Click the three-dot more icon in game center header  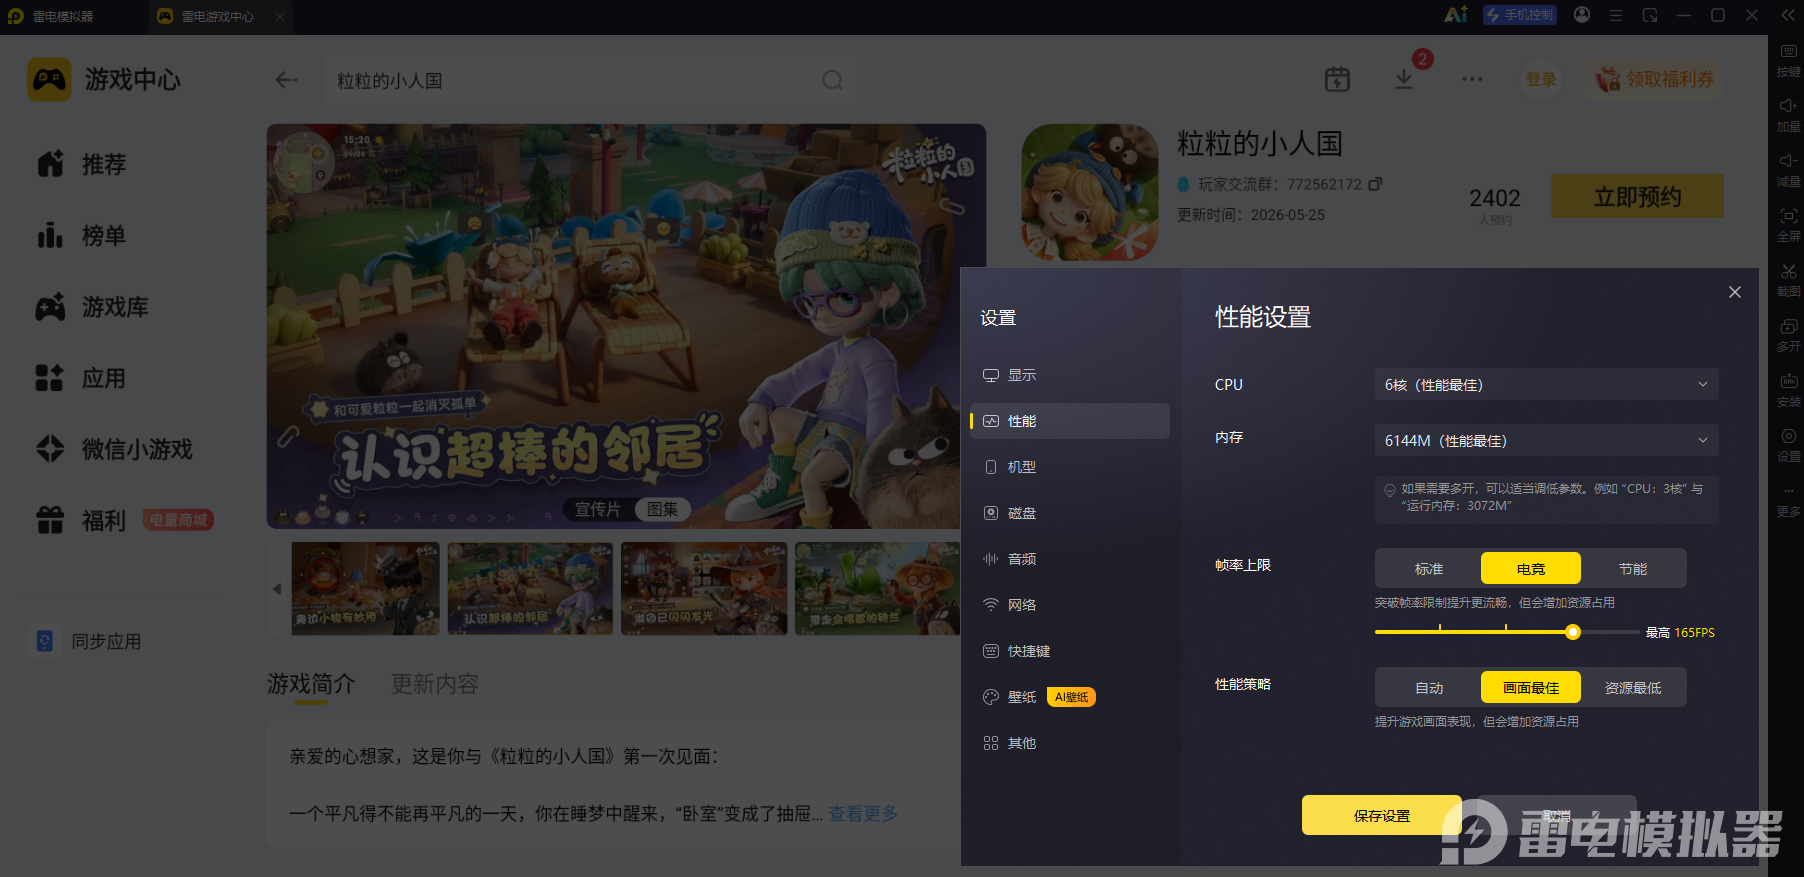click(1472, 79)
